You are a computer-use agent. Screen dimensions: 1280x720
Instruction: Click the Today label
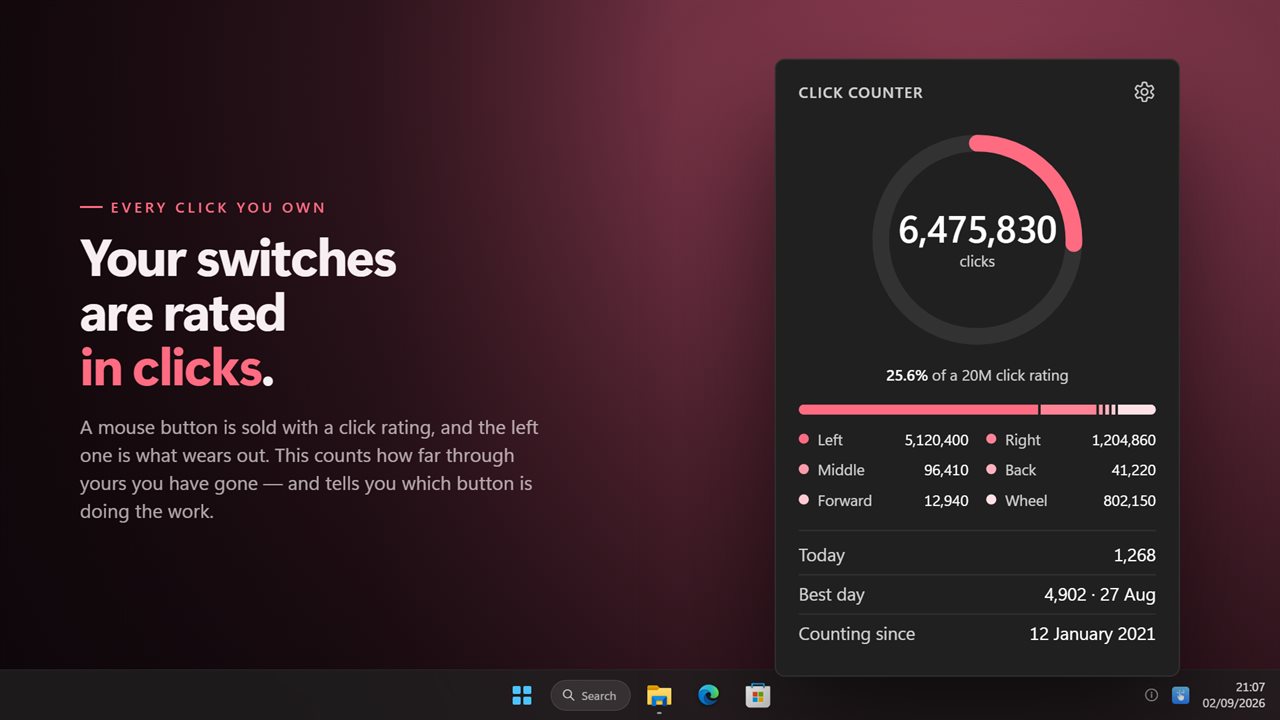(822, 556)
